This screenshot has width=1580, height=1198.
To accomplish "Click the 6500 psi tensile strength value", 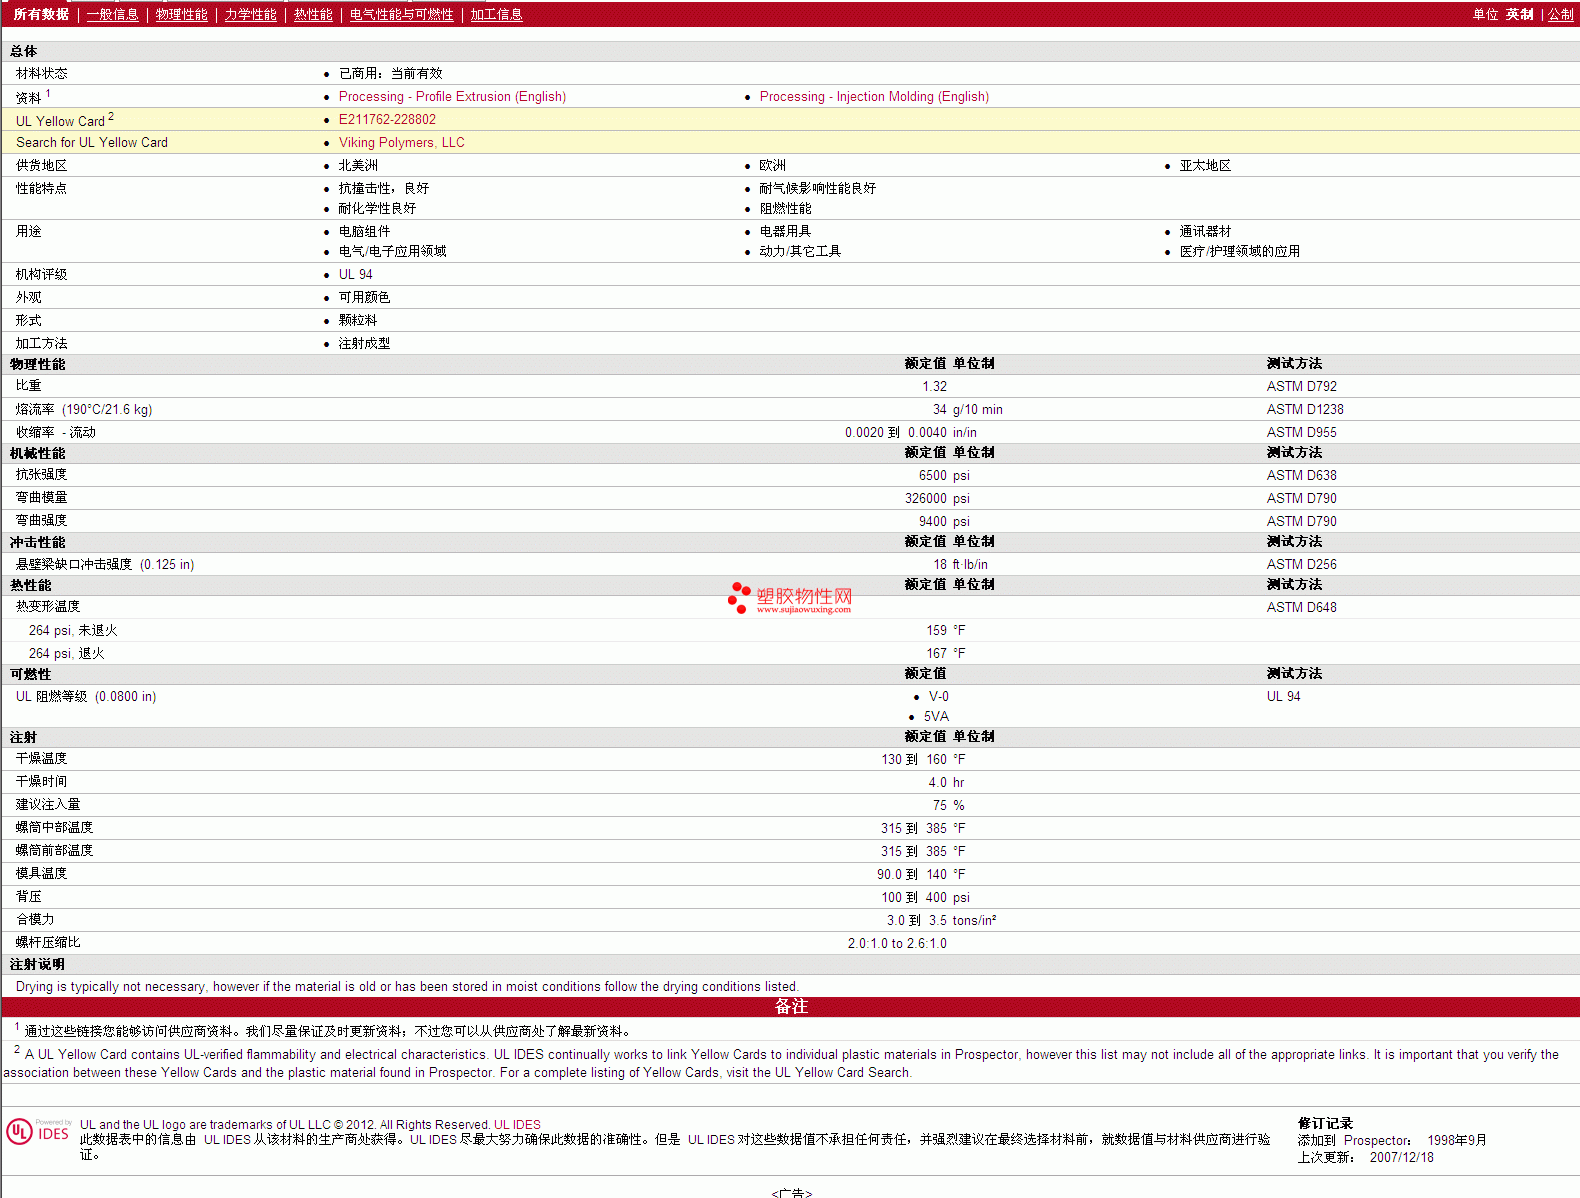I will [x=944, y=475].
